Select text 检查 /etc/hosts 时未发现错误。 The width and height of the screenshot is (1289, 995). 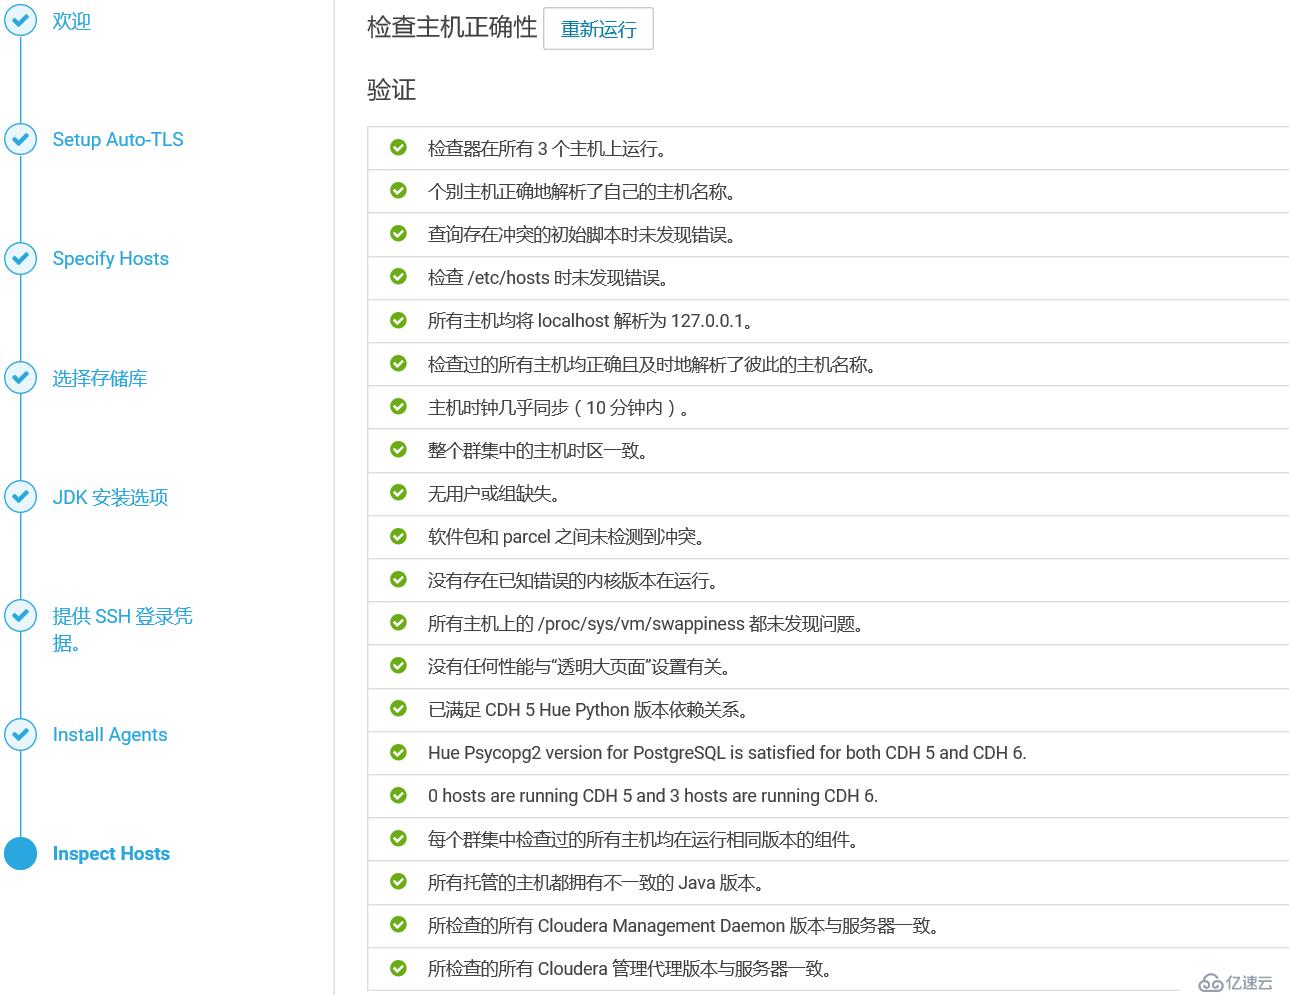pyautogui.click(x=548, y=278)
